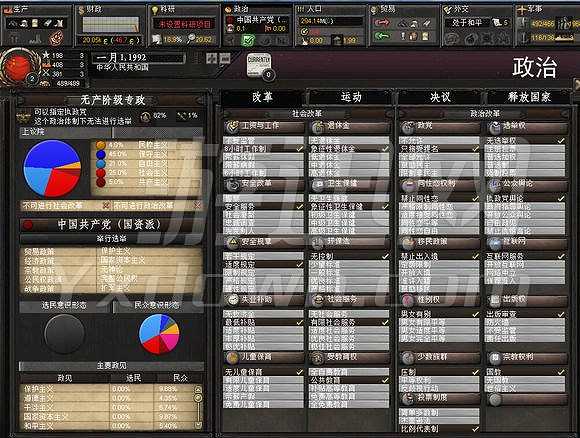580x438 pixels.
Task: Click the China flag emblem
Action: coord(19,67)
